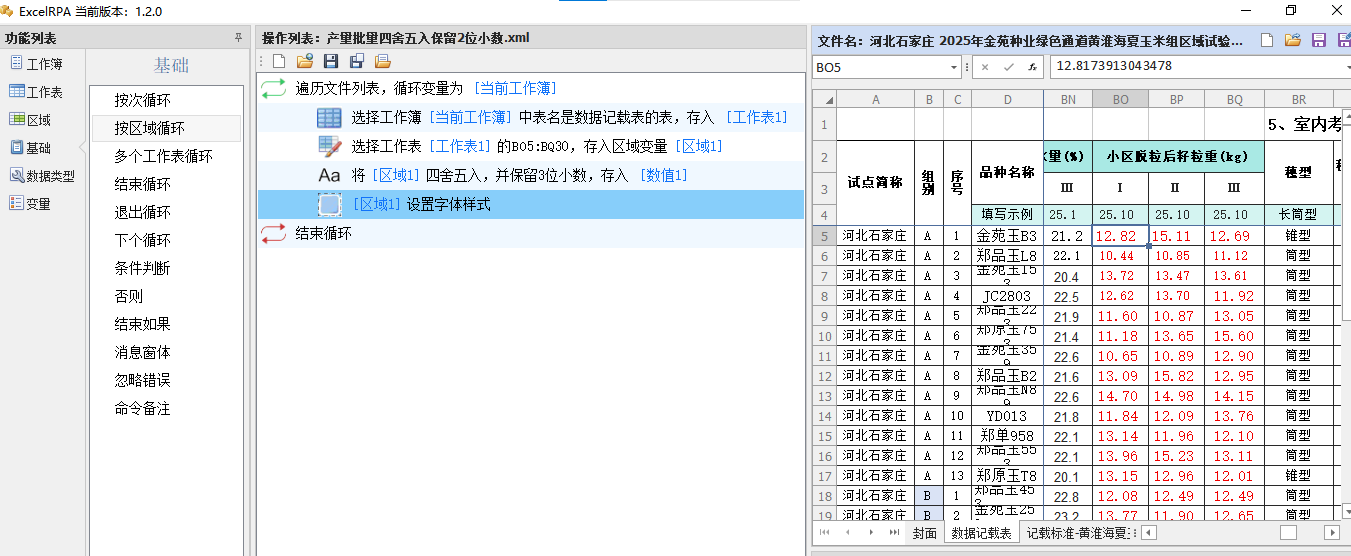Pin the 功能列表 panel with the pushpin icon
The height and width of the screenshot is (556, 1351).
tap(238, 38)
